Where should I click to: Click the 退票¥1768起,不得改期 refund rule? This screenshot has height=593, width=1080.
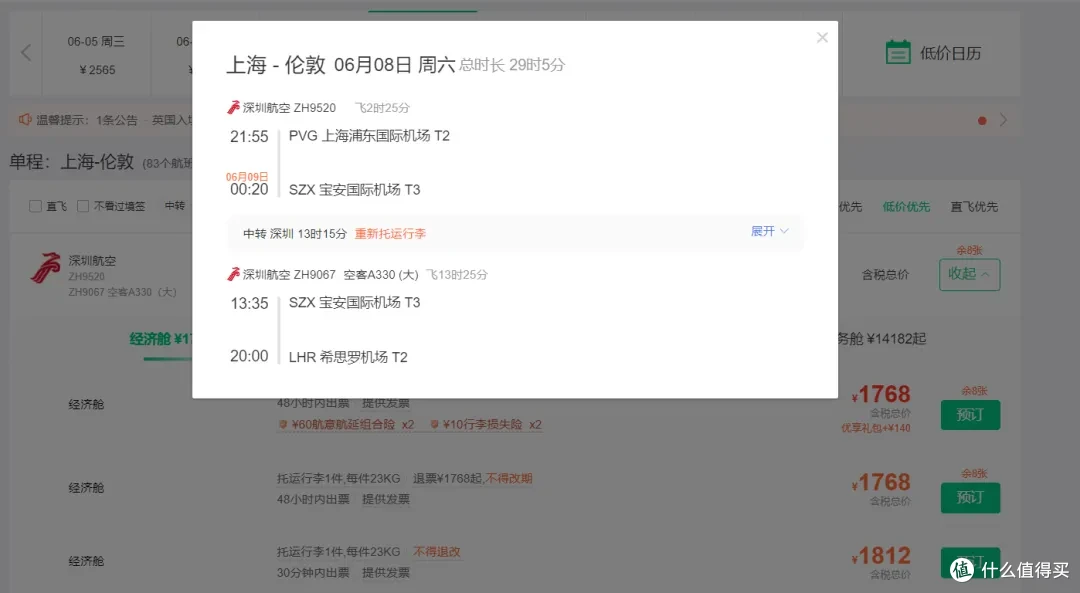(x=472, y=478)
